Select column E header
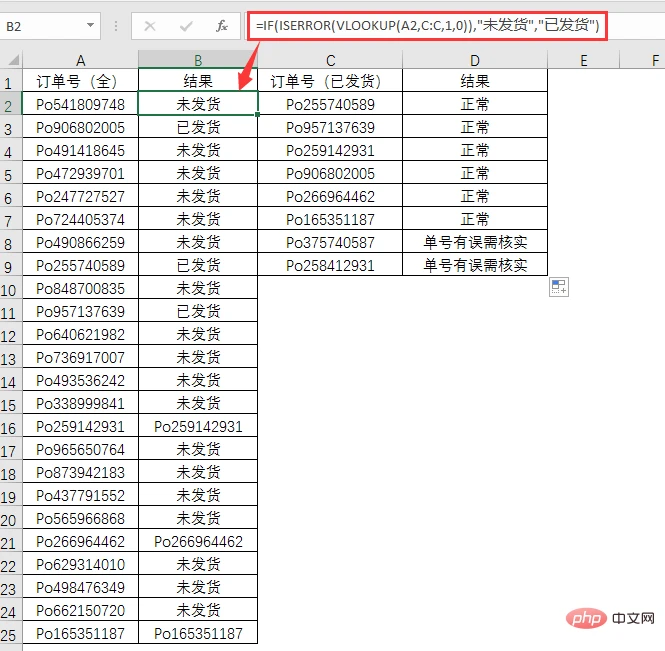The height and width of the screenshot is (651, 665). [x=584, y=60]
